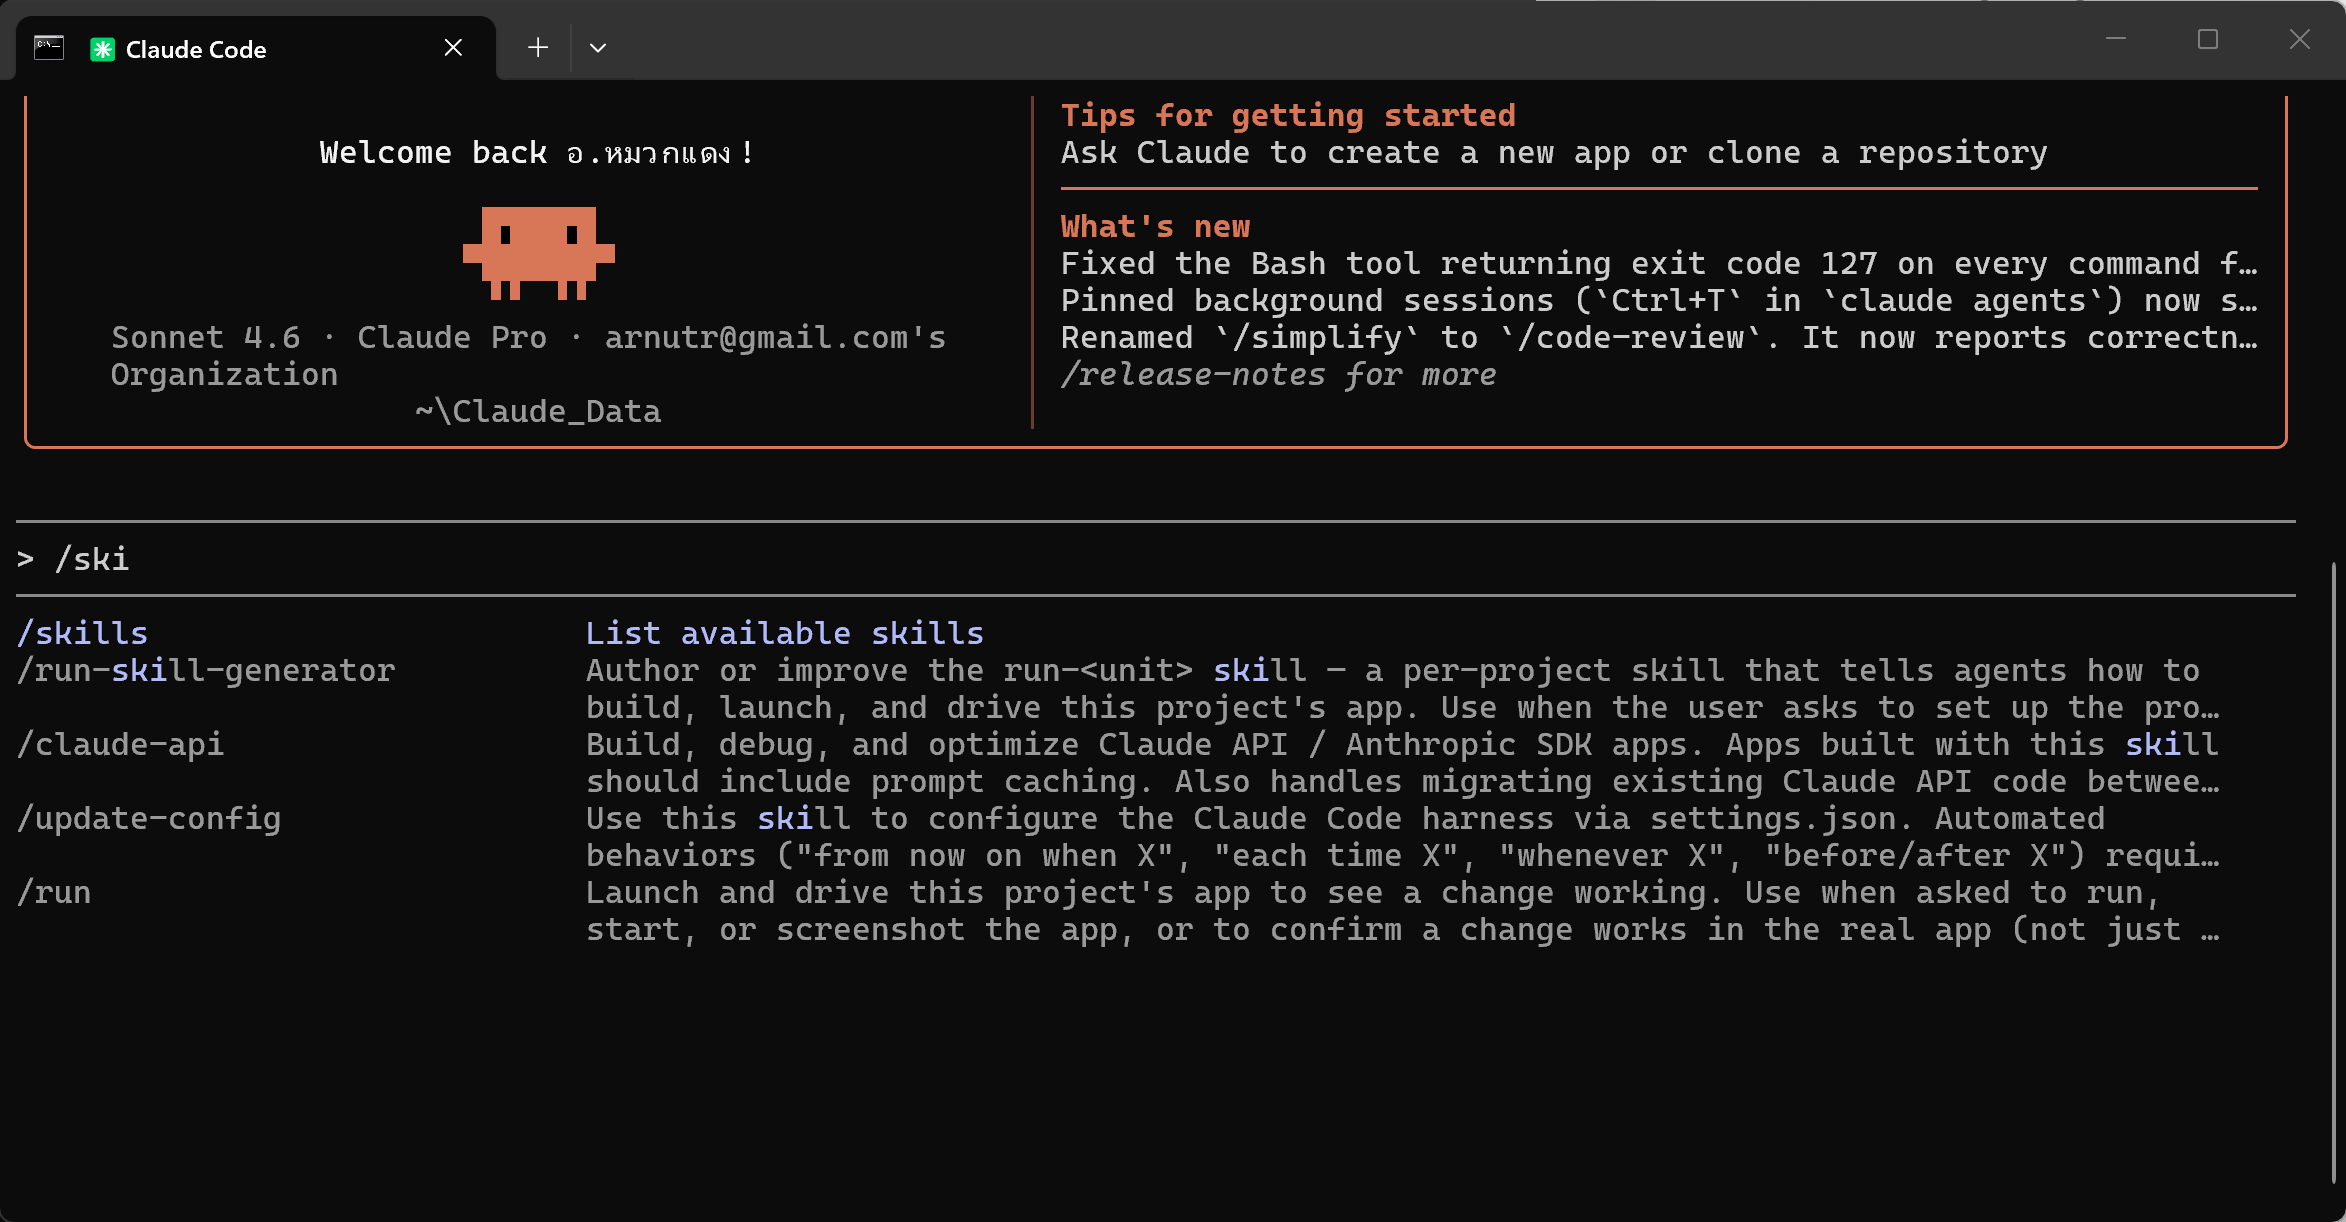The image size is (2346, 1222).
Task: Click the "Author or improve the run-<unit>" description
Action: coord(1402,689)
